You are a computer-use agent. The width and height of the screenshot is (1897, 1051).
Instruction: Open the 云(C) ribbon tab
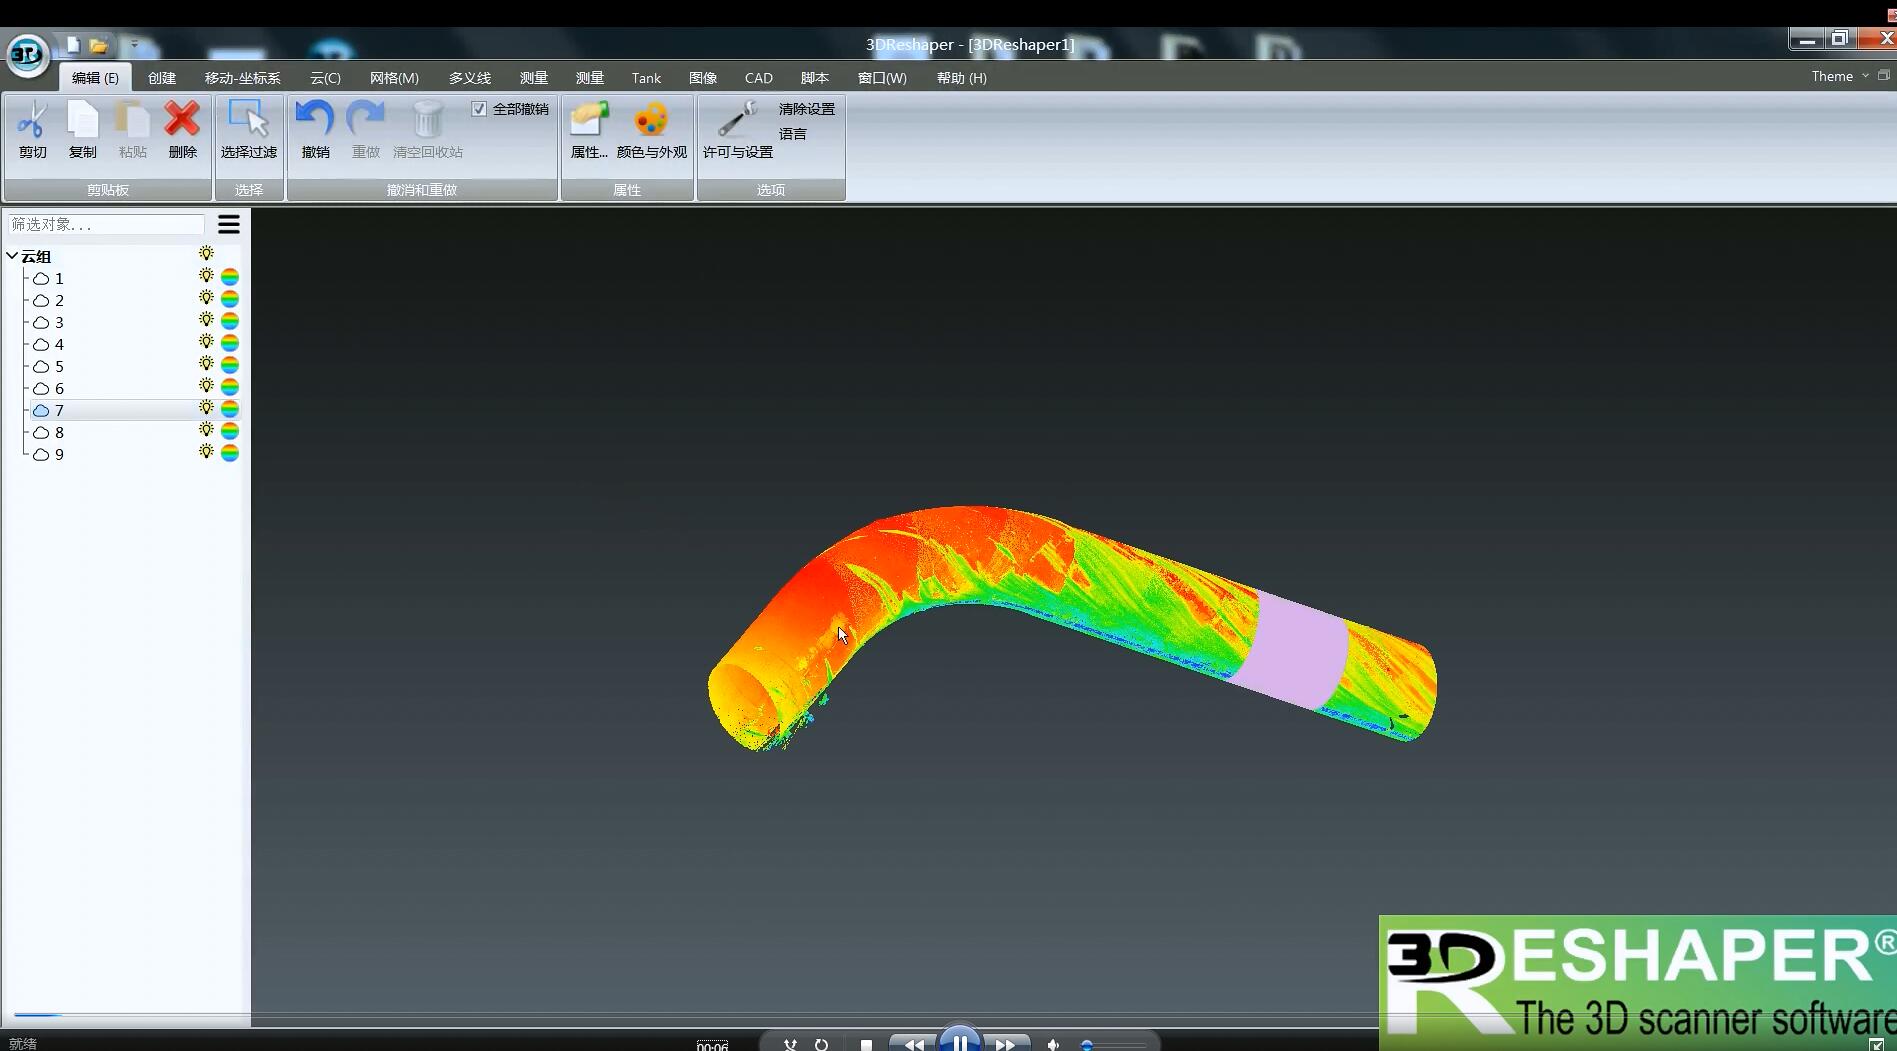(325, 78)
